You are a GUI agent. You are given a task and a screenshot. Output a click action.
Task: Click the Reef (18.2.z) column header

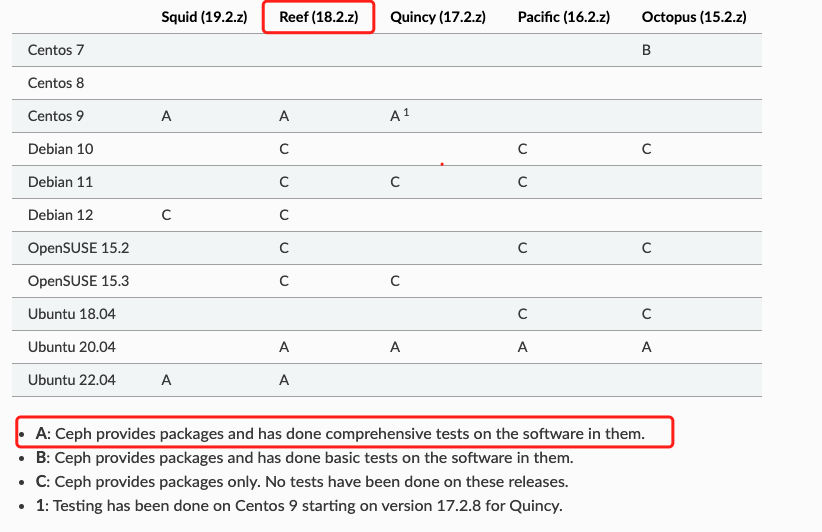pyautogui.click(x=318, y=17)
